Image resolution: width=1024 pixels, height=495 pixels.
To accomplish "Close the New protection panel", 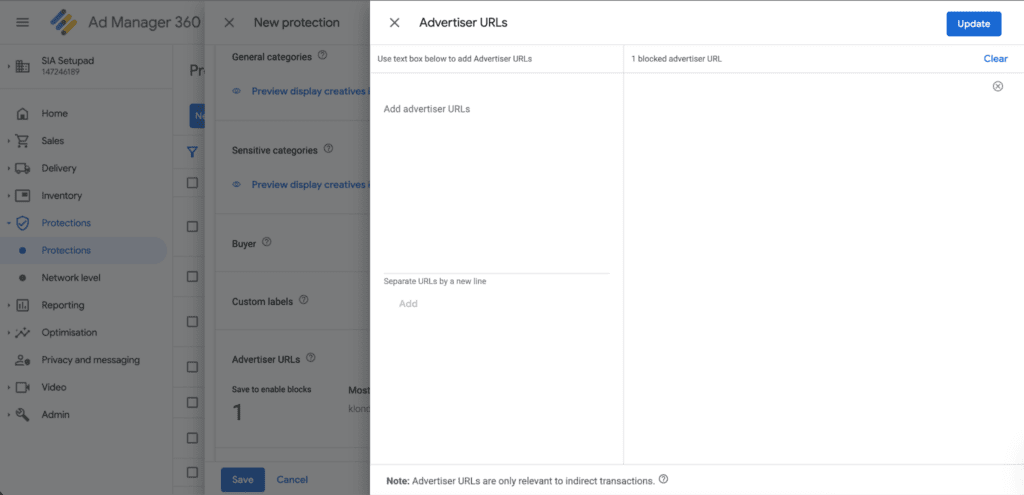I will point(229,22).
